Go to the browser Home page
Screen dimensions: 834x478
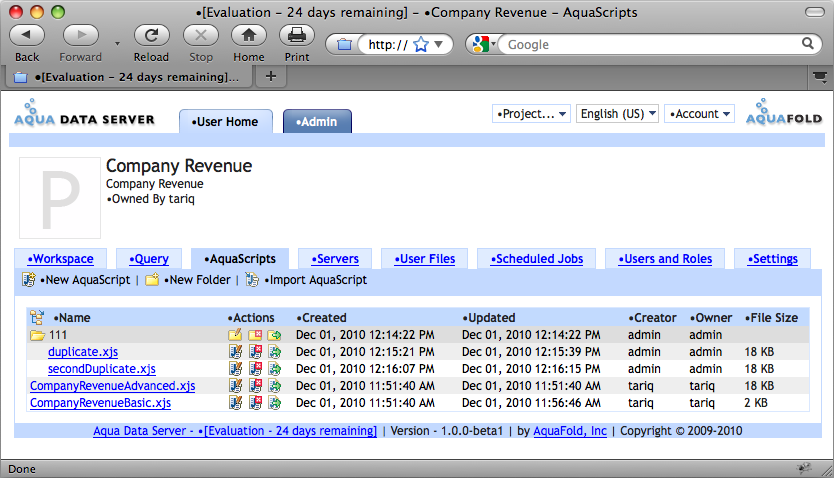pos(248,35)
